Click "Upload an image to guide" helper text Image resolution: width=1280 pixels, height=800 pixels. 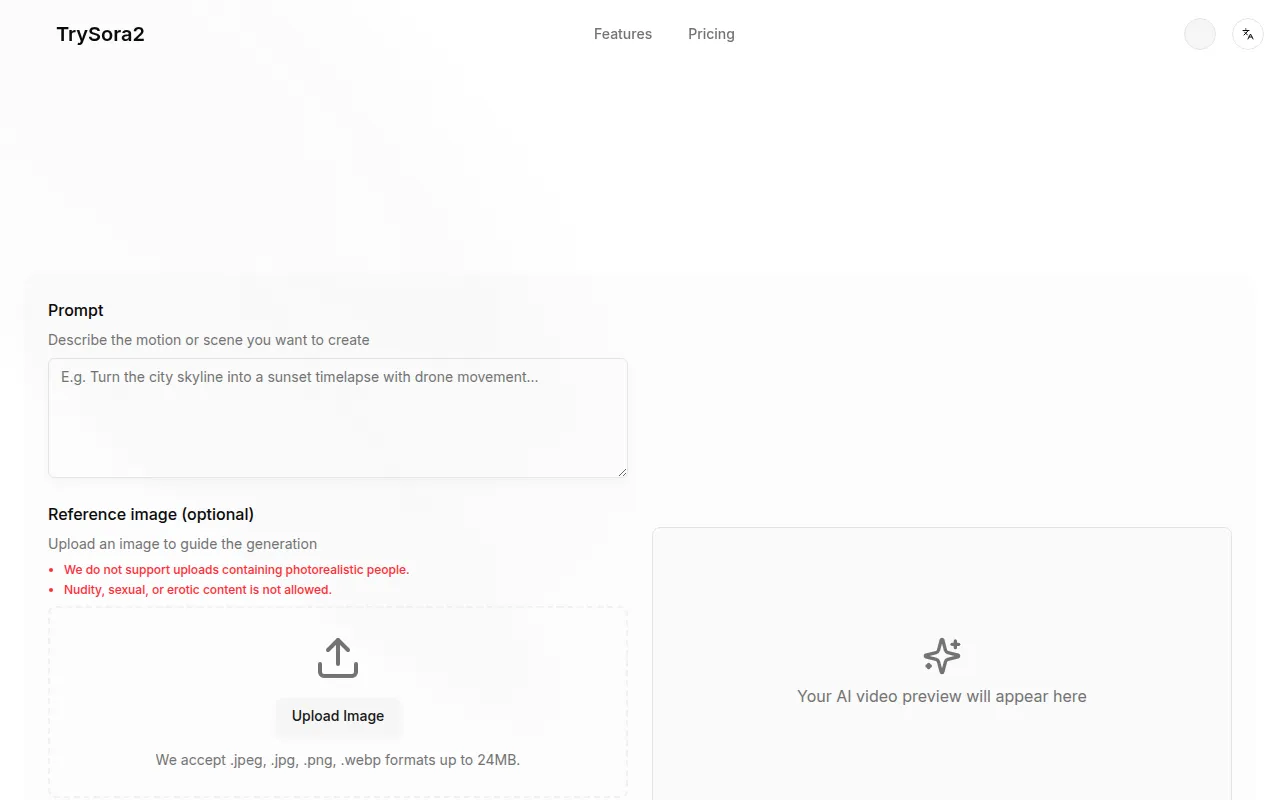click(x=182, y=544)
